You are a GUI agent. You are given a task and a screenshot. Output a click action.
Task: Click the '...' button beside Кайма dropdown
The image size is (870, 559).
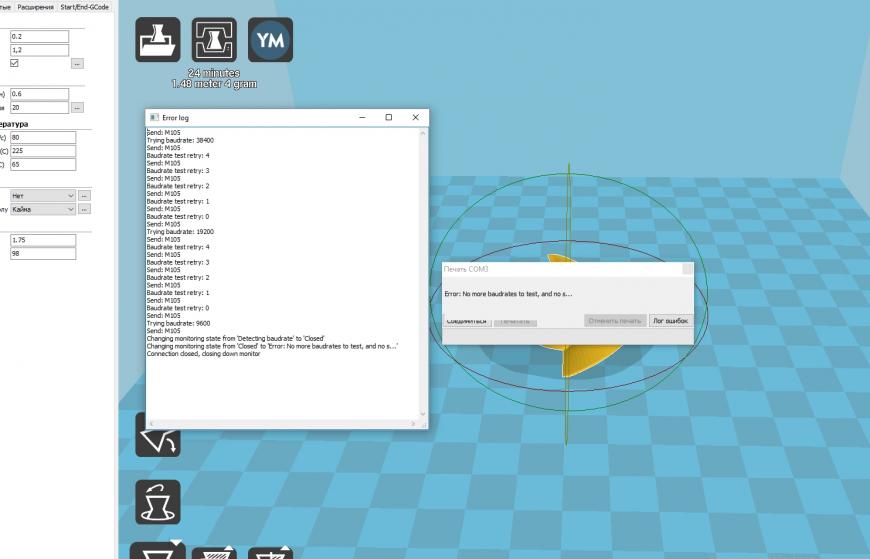click(84, 209)
